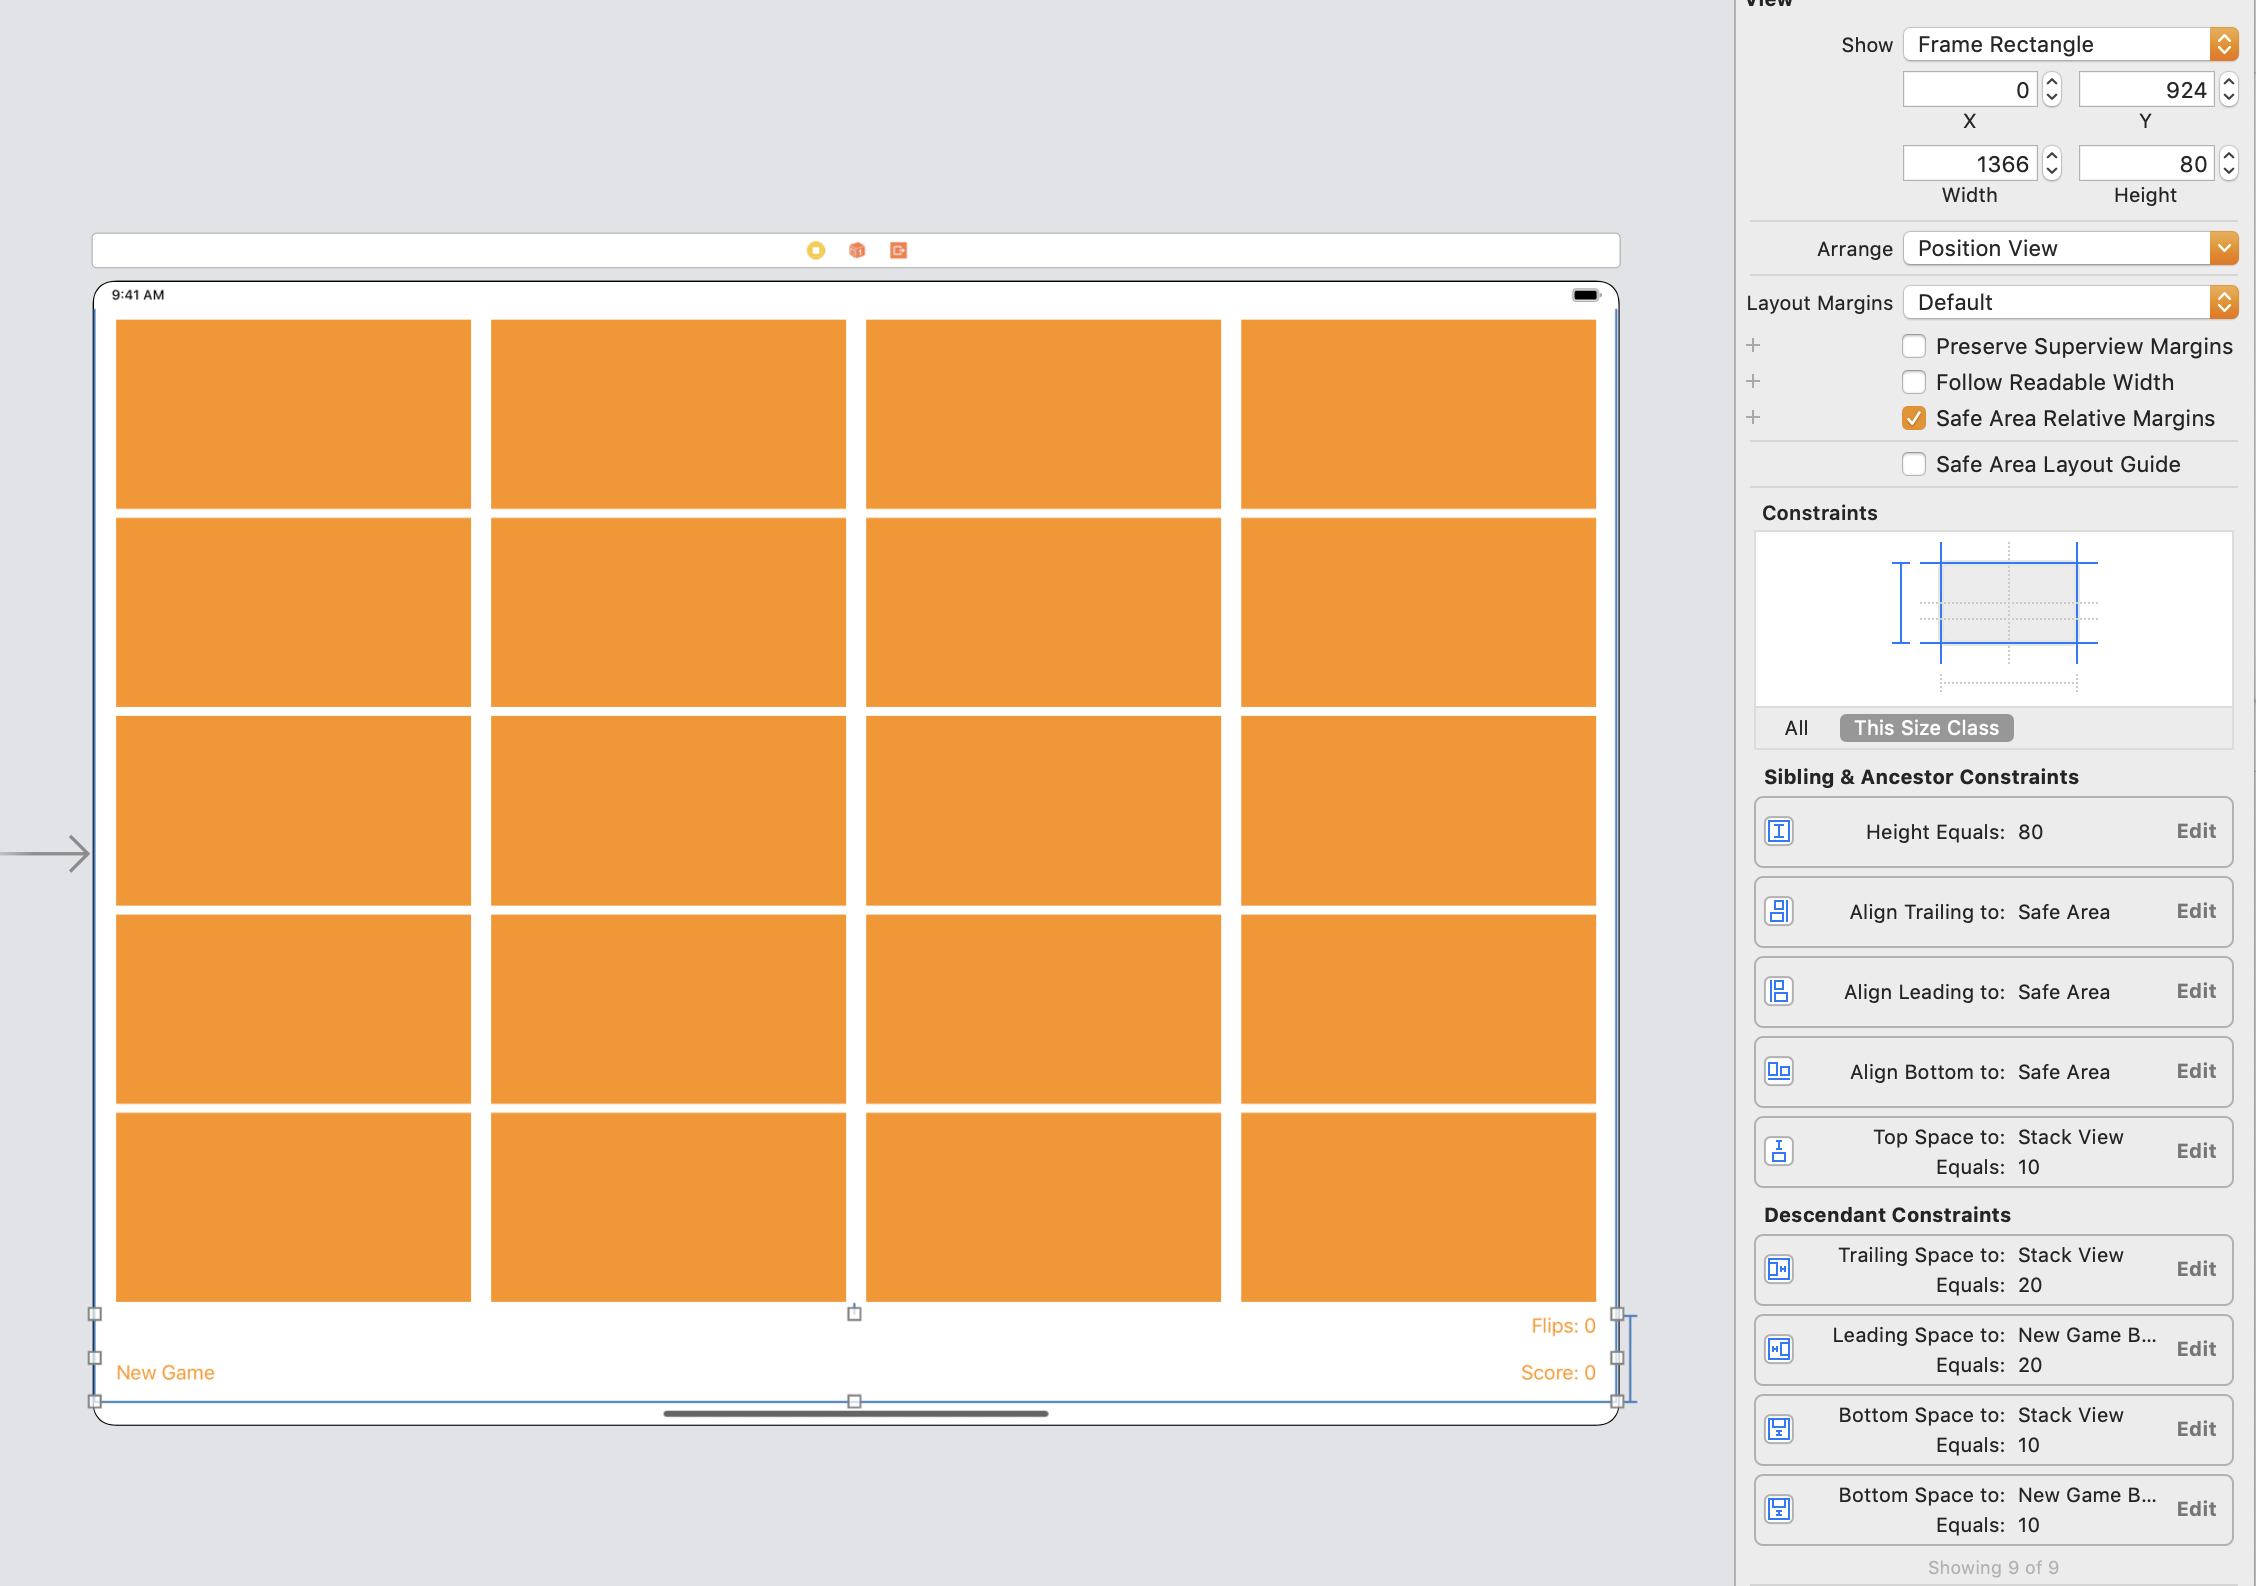Open the Show Frame Rectangle dropdown

2069,44
